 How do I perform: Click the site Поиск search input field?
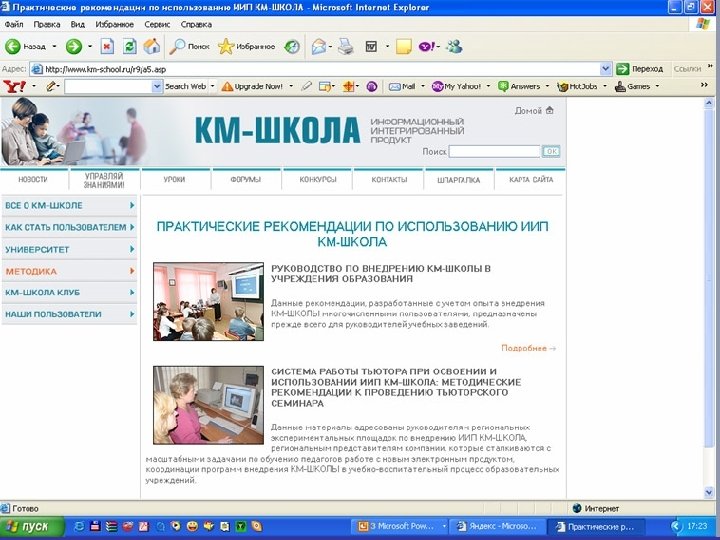pos(495,151)
